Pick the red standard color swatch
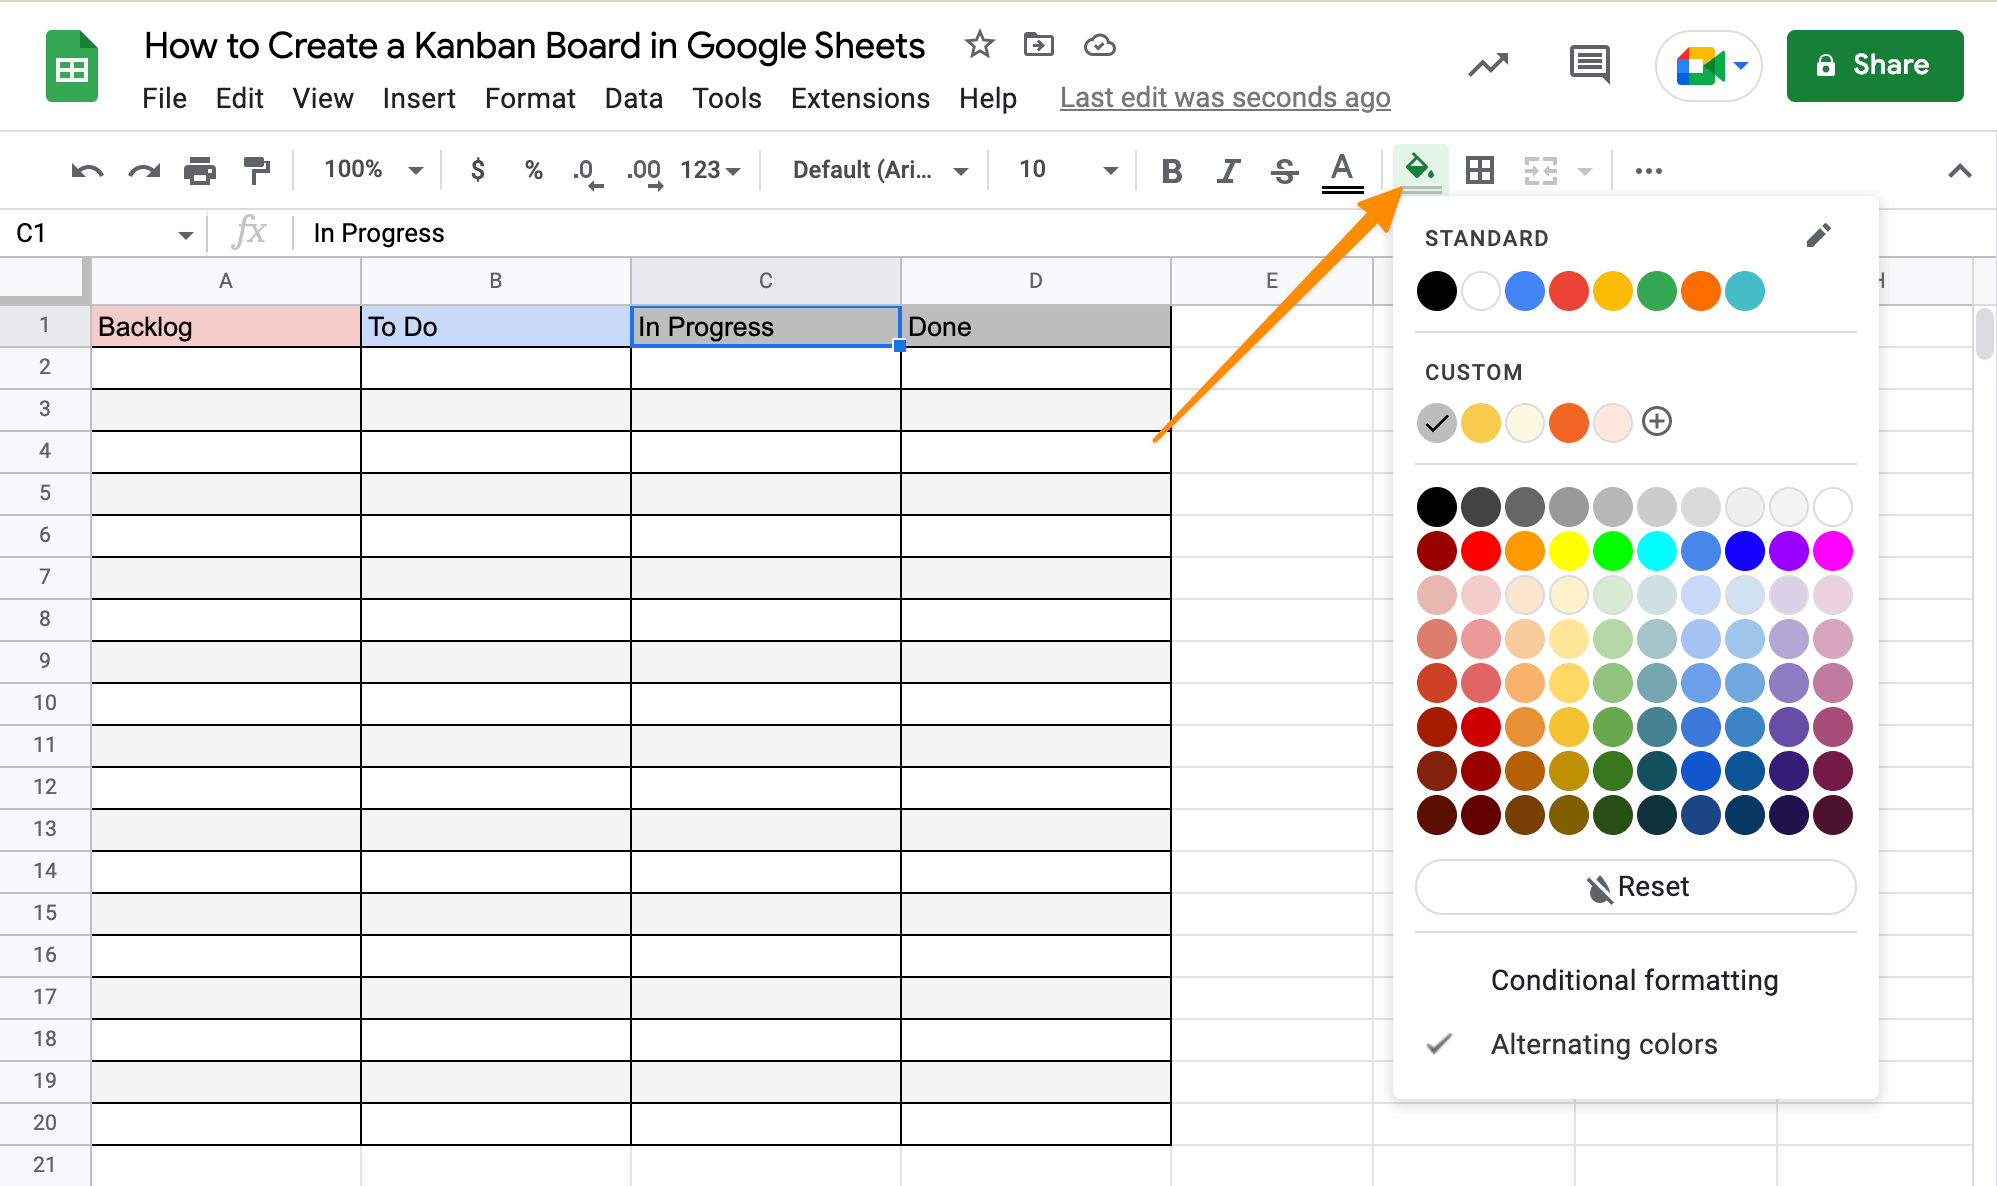 (1568, 291)
